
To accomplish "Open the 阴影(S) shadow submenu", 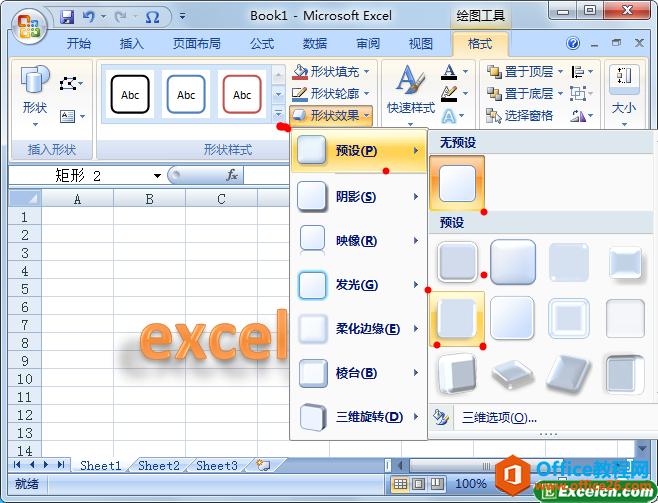I will pos(359,196).
